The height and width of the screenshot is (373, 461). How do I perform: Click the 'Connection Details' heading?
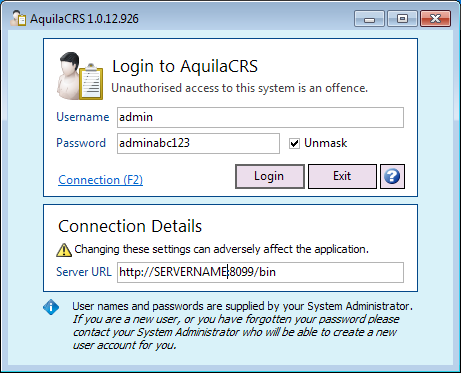pos(130,226)
